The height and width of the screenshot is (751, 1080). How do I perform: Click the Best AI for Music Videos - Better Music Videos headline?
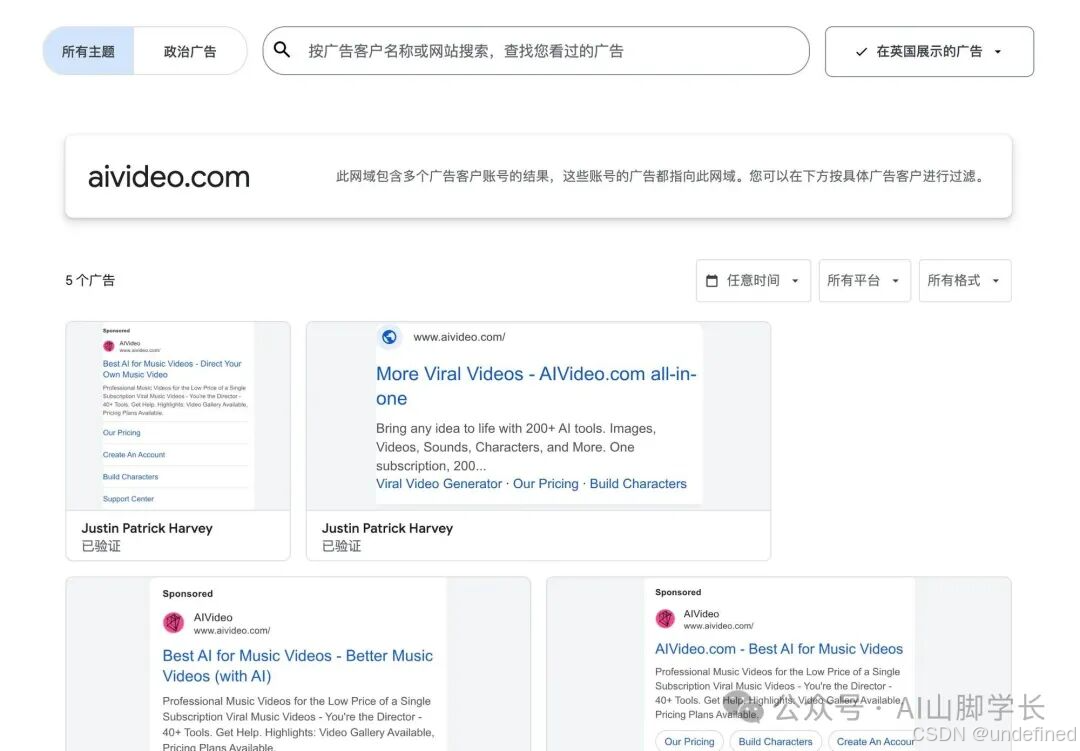(298, 666)
